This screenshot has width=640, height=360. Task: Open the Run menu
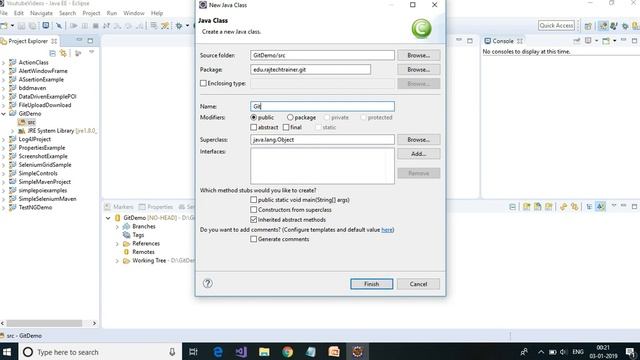pos(112,13)
